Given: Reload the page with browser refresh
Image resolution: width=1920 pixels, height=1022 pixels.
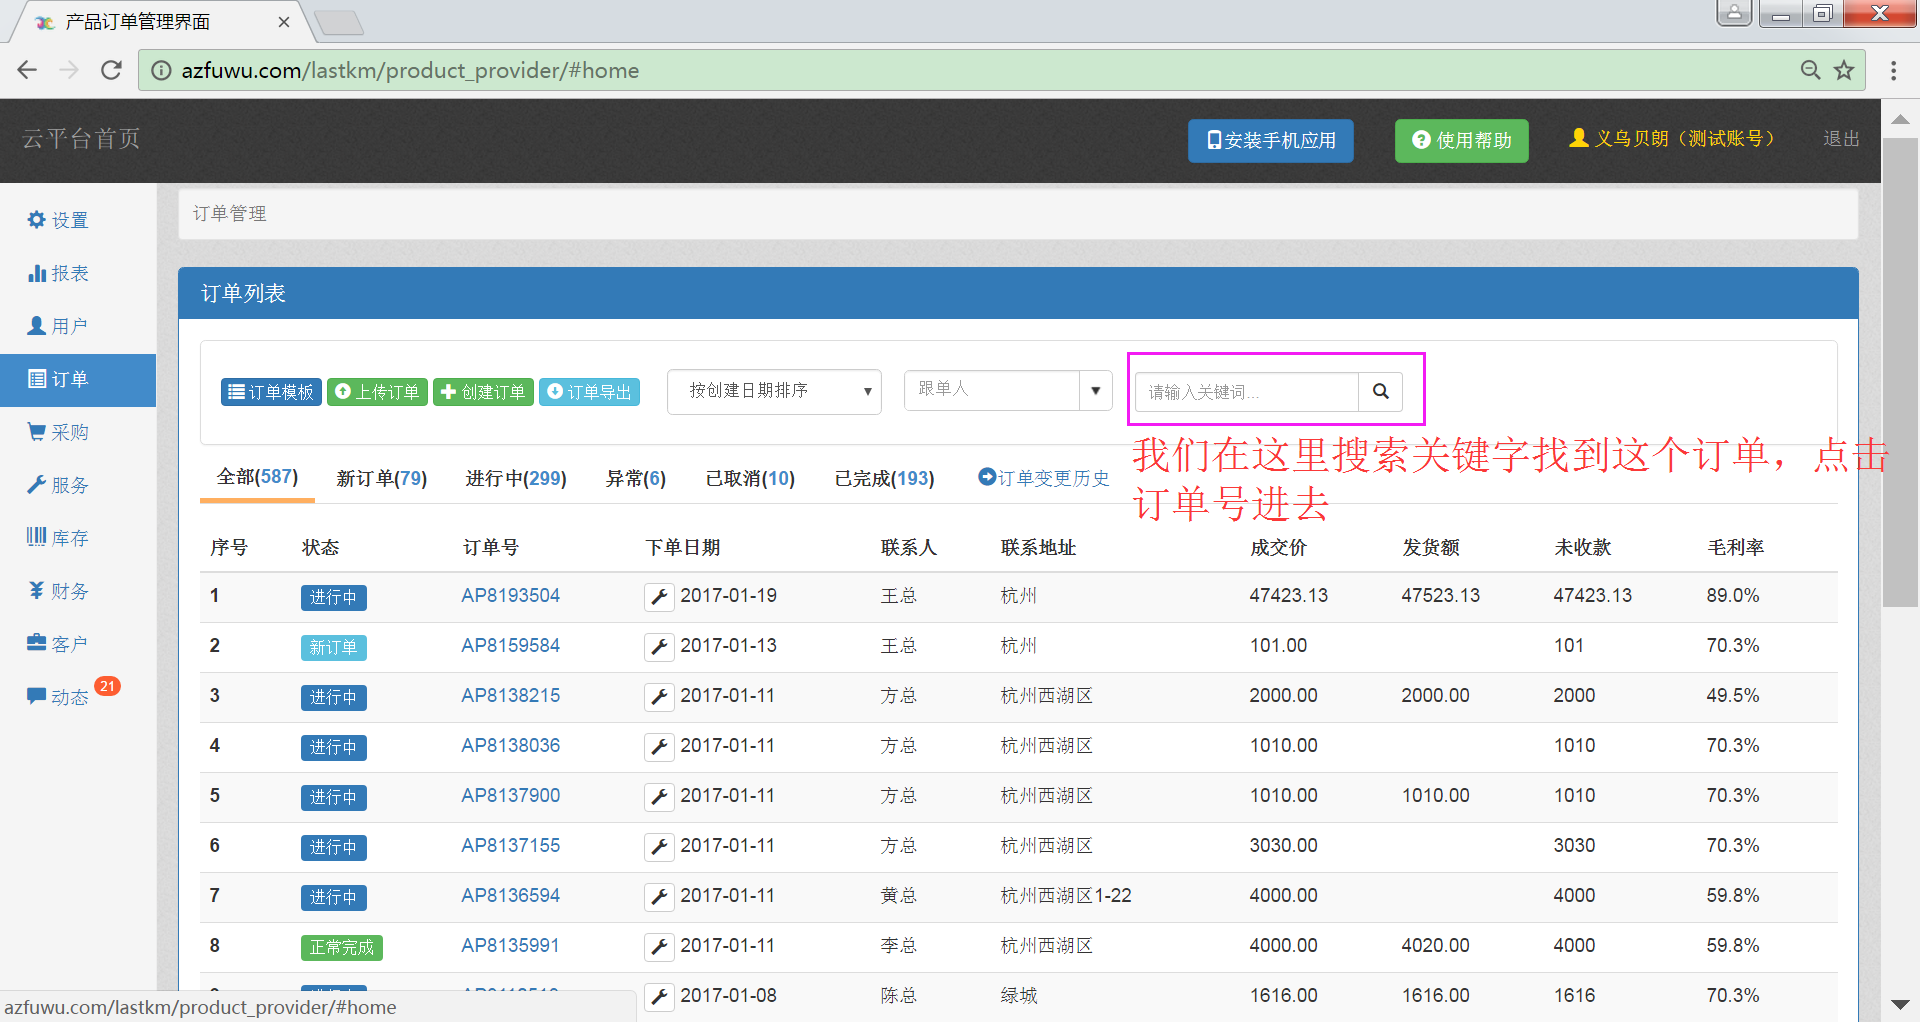Looking at the screenshot, I should 111,70.
